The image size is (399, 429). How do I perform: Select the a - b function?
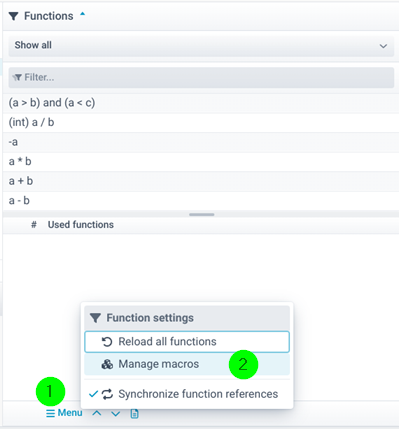(201, 201)
